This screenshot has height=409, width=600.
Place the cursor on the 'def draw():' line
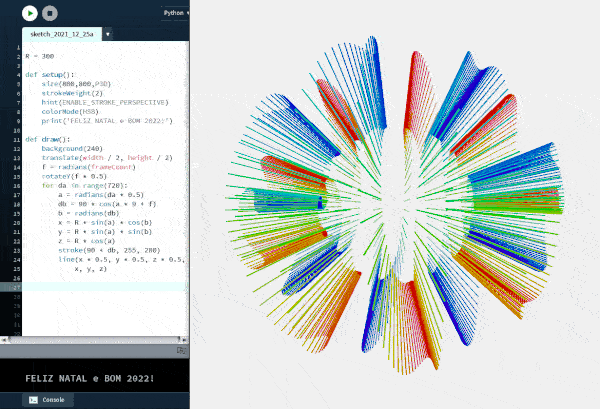tap(47, 139)
